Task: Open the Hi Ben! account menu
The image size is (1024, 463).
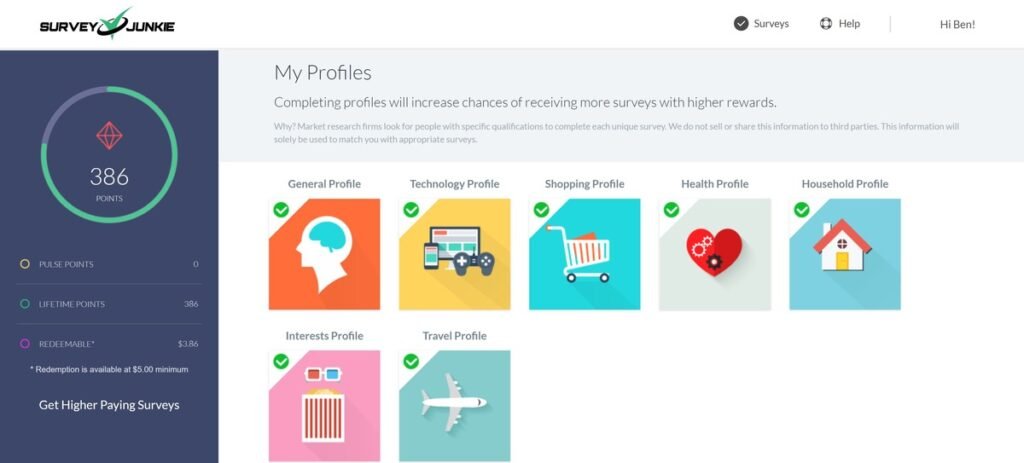Action: [957, 24]
